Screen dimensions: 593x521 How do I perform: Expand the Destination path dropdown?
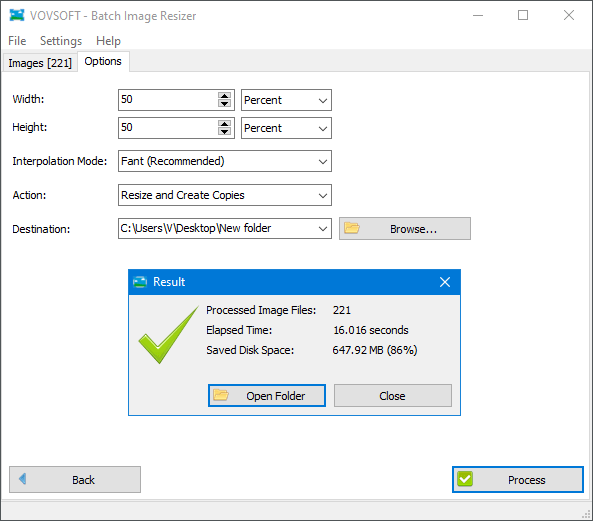coord(323,228)
